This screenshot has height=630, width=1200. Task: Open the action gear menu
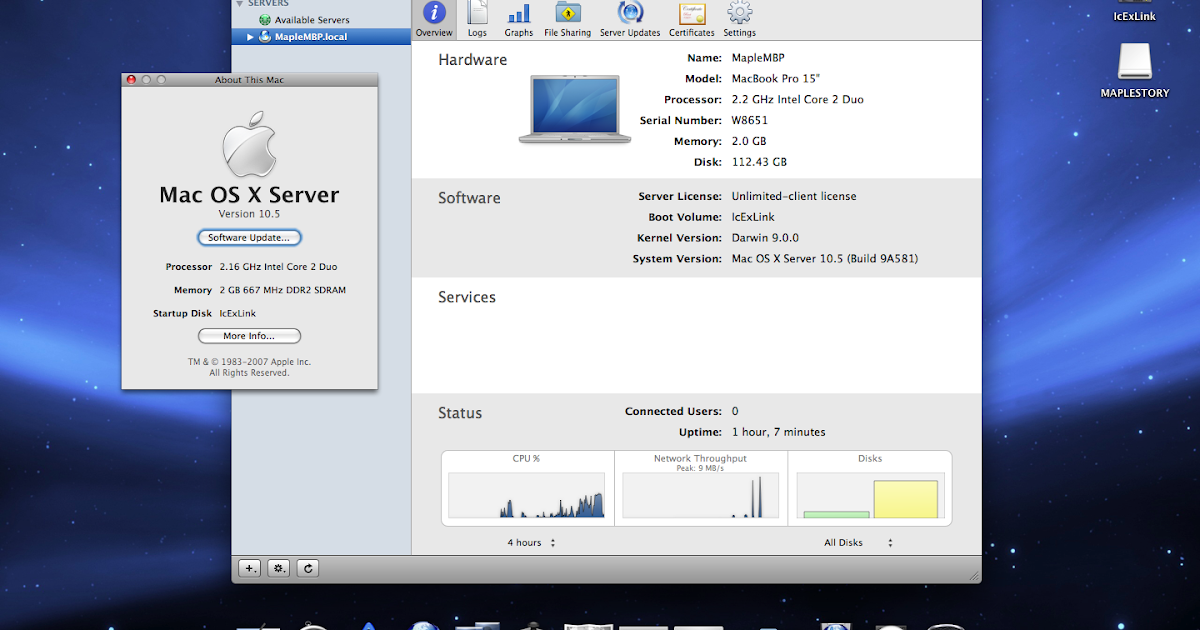click(278, 567)
